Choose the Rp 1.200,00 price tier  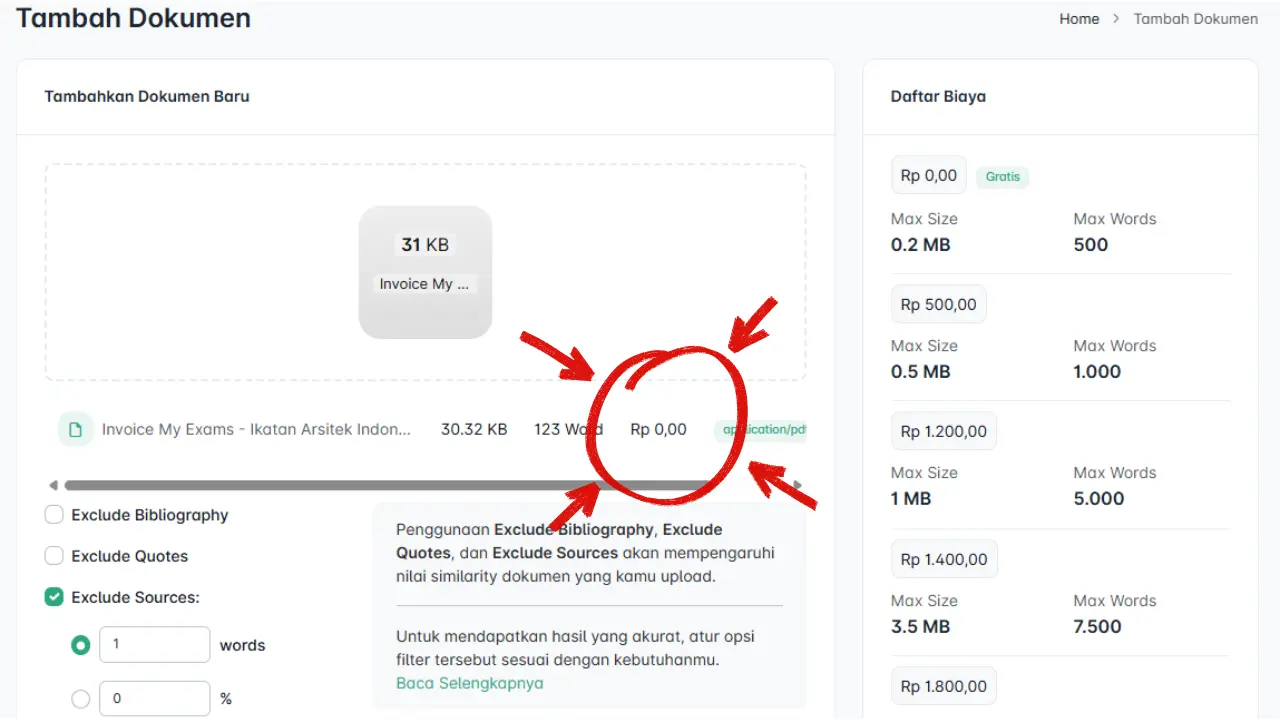[x=943, y=431]
